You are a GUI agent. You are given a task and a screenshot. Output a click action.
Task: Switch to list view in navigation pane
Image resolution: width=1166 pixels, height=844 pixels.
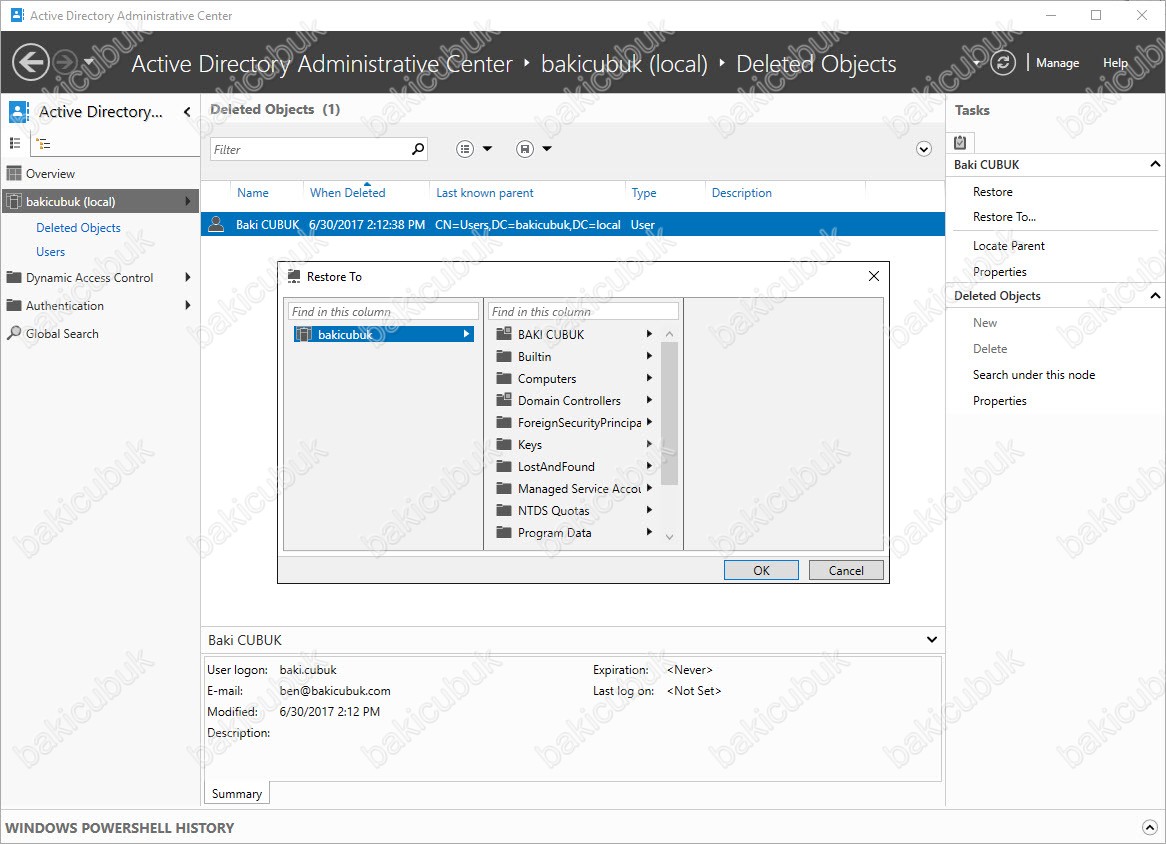(15, 143)
